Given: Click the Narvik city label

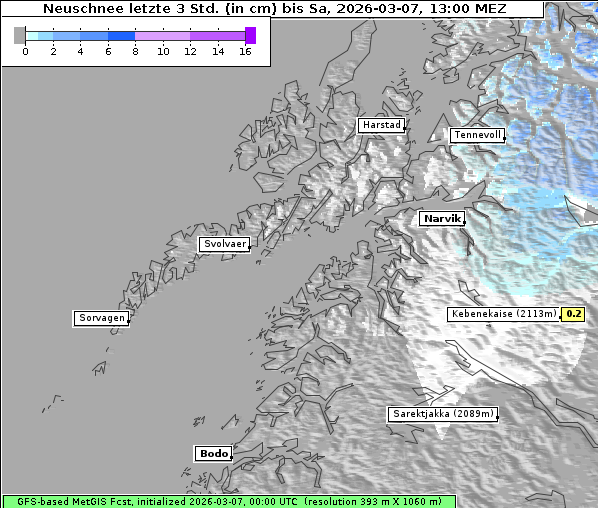Looking at the screenshot, I should (x=442, y=219).
